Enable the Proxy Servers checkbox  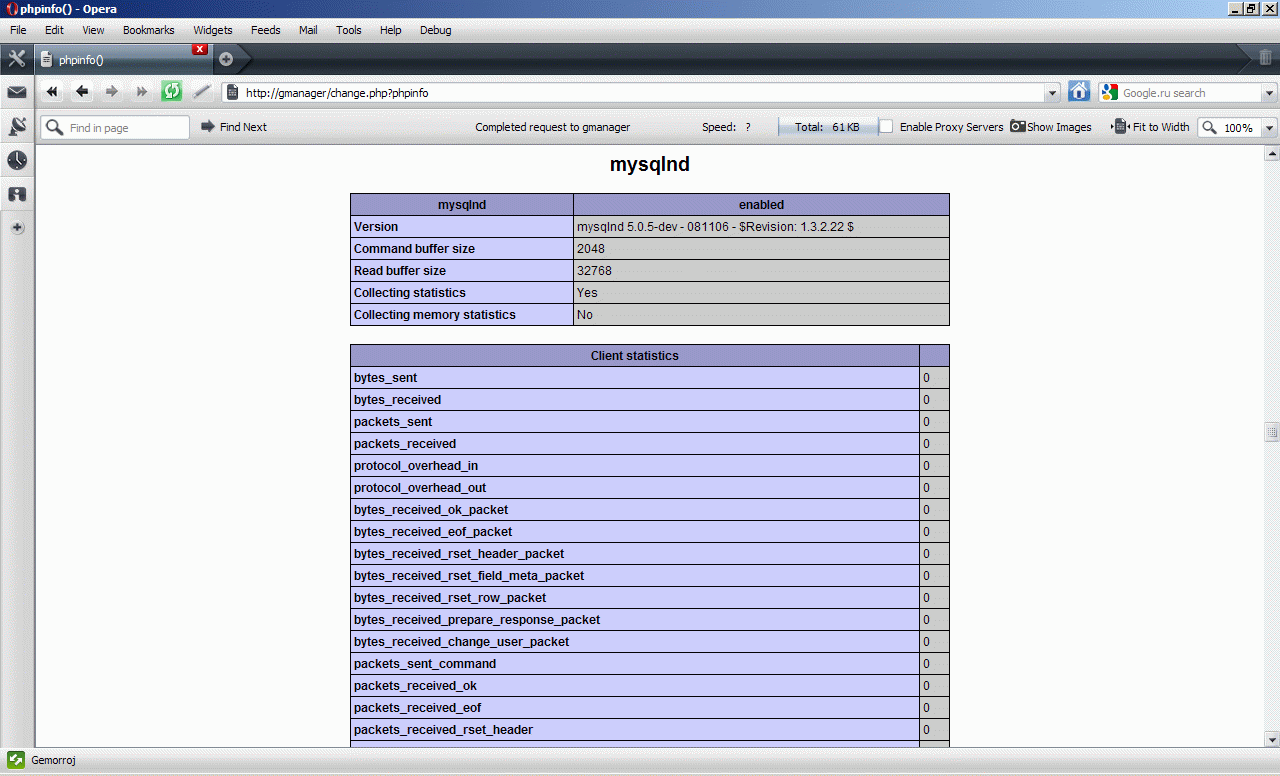click(x=886, y=127)
